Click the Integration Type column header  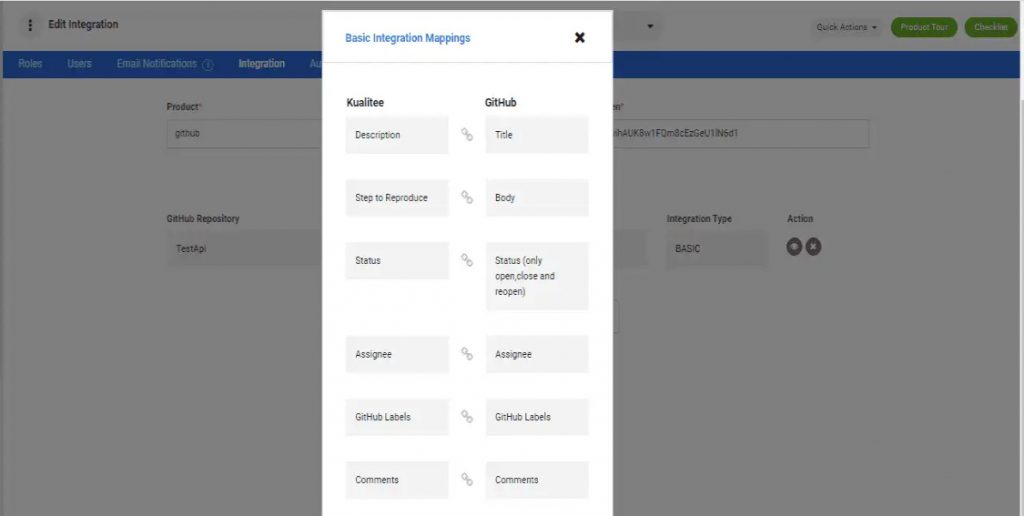(x=699, y=219)
